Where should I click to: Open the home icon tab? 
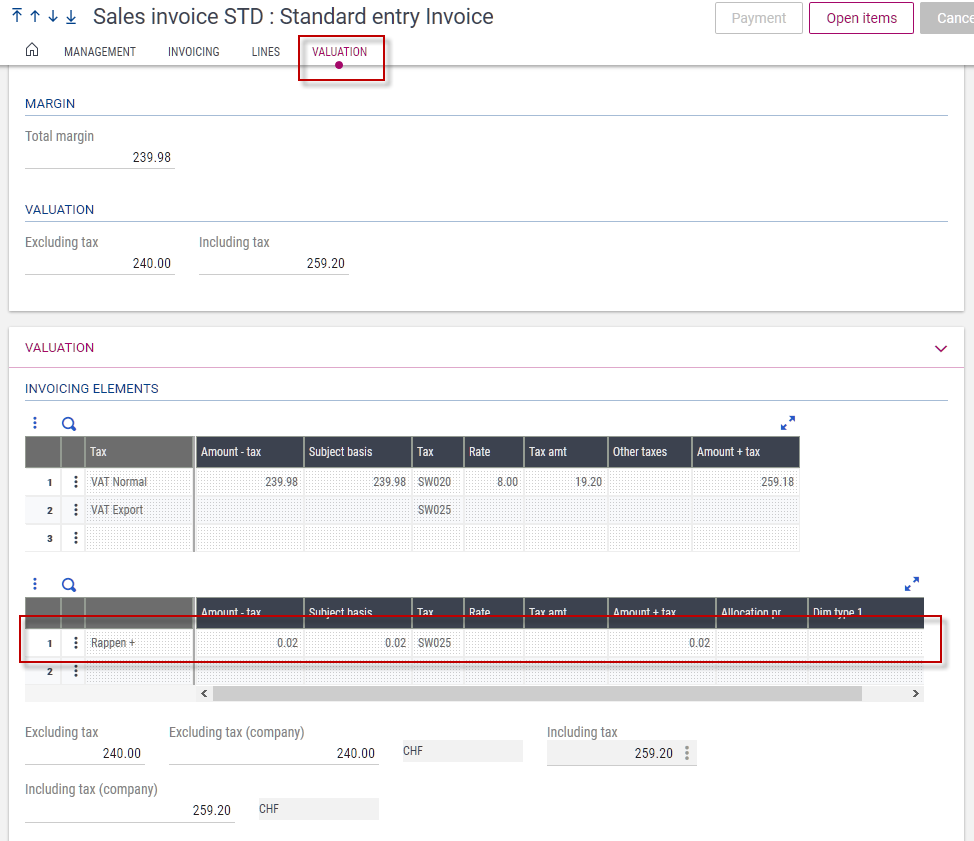click(32, 50)
